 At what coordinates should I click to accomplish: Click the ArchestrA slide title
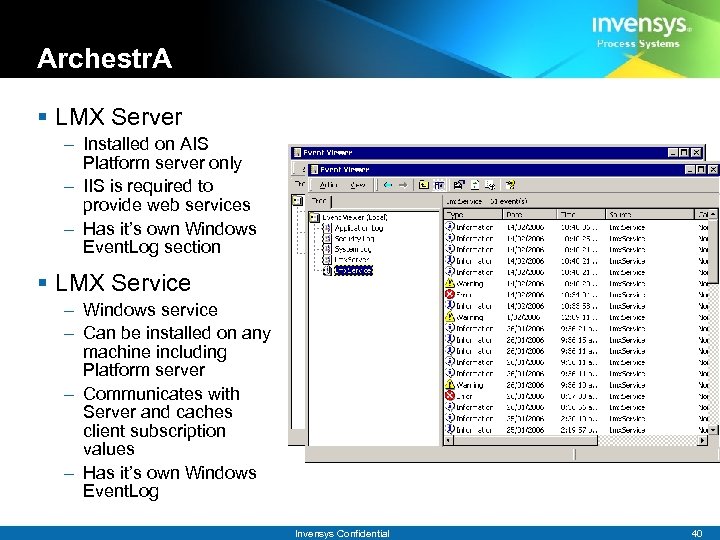coord(105,59)
